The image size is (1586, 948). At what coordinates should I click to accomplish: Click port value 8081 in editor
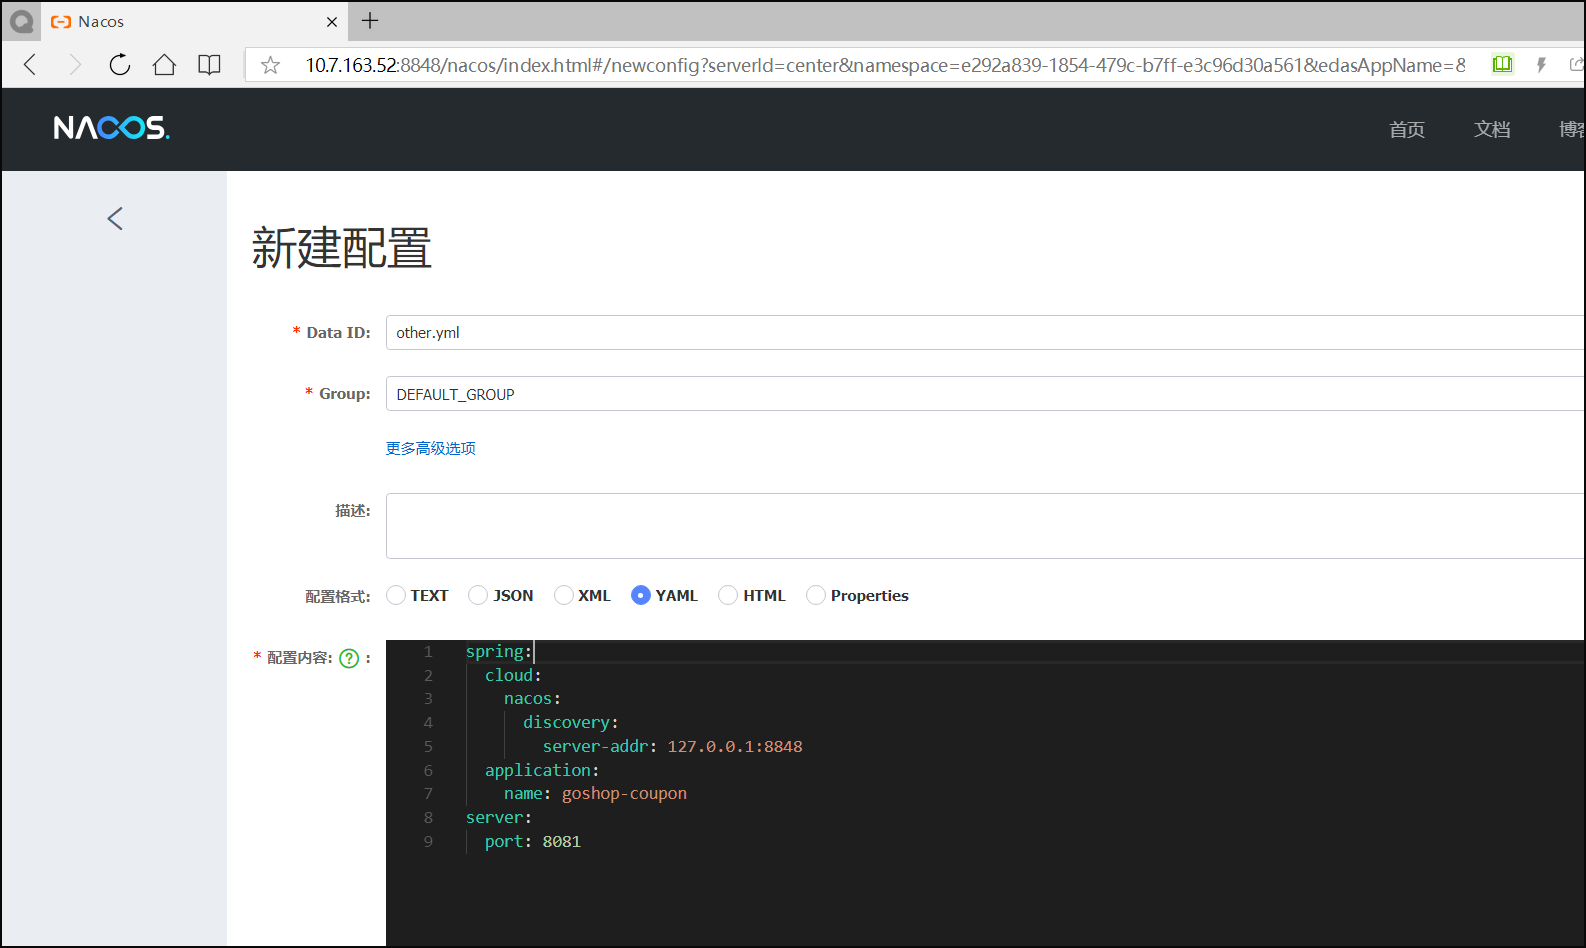click(x=562, y=842)
